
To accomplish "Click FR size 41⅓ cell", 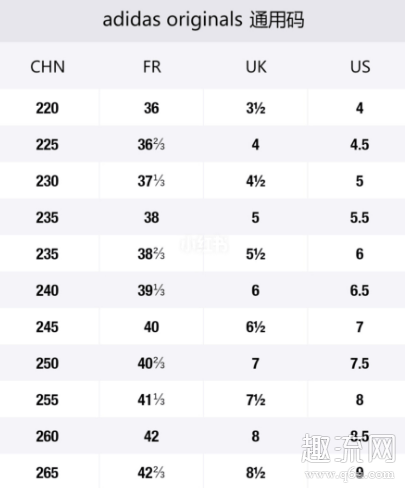I will point(151,400).
